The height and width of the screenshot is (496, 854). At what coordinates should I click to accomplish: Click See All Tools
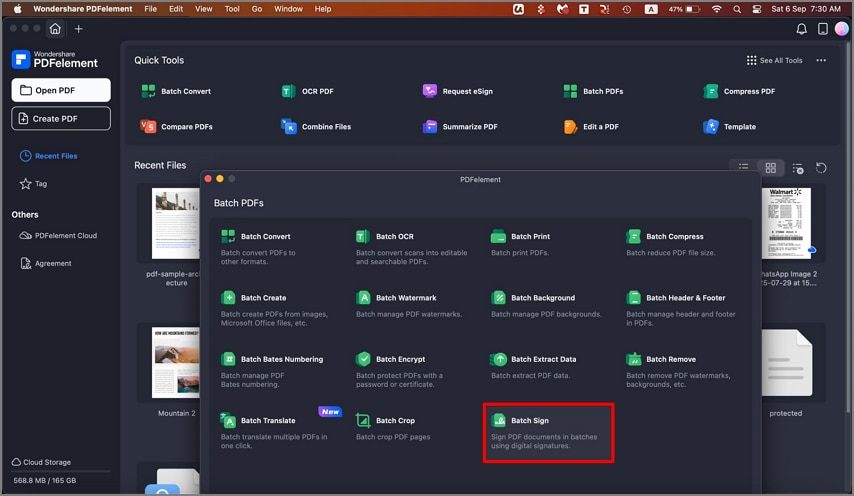pyautogui.click(x=774, y=60)
